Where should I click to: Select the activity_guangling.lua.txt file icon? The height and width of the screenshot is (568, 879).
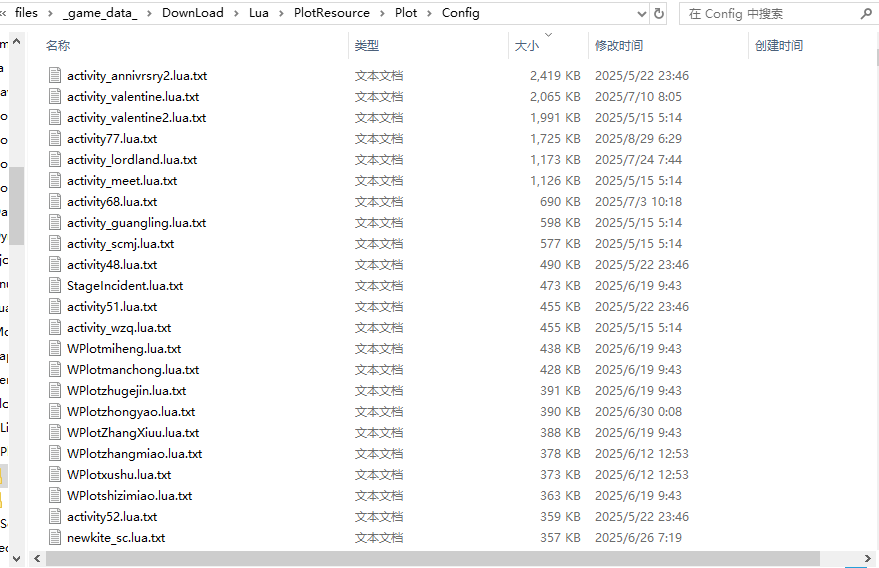click(x=55, y=223)
